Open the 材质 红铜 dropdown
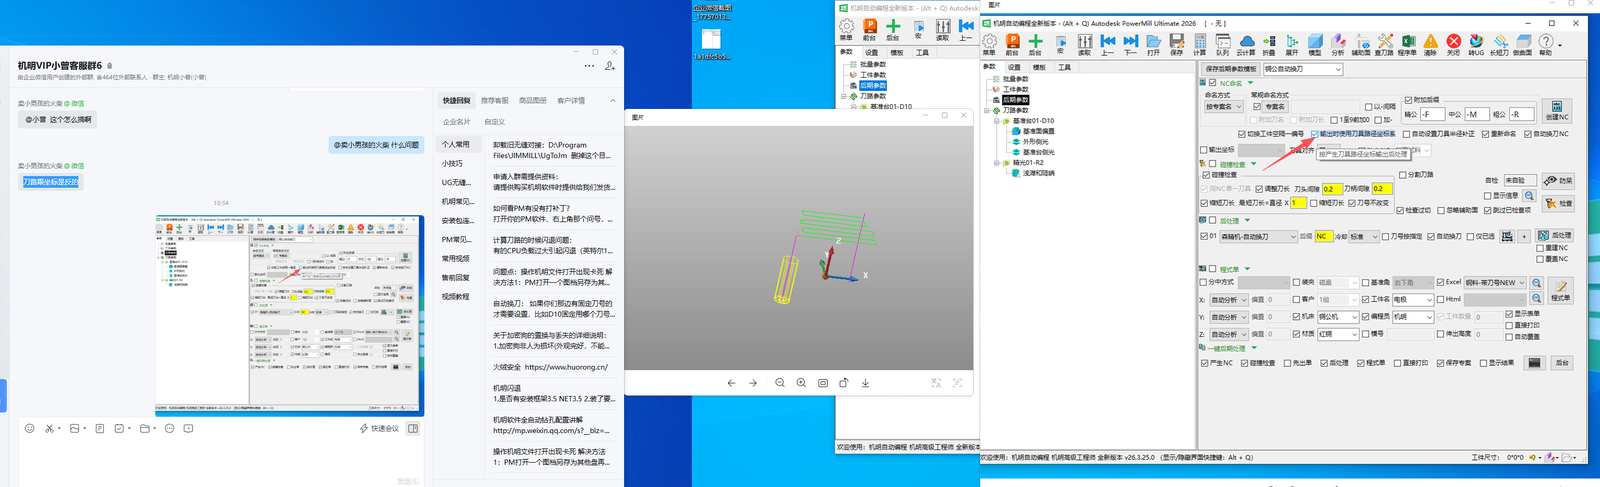 tap(1337, 334)
